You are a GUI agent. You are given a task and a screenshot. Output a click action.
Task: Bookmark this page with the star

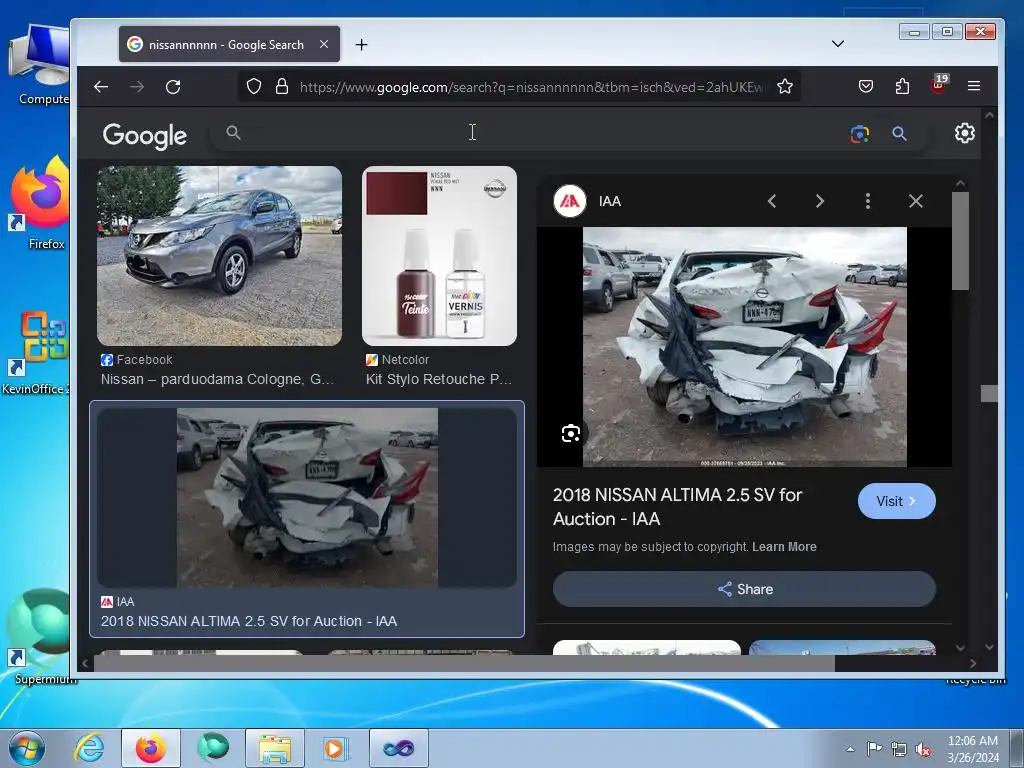[785, 87]
